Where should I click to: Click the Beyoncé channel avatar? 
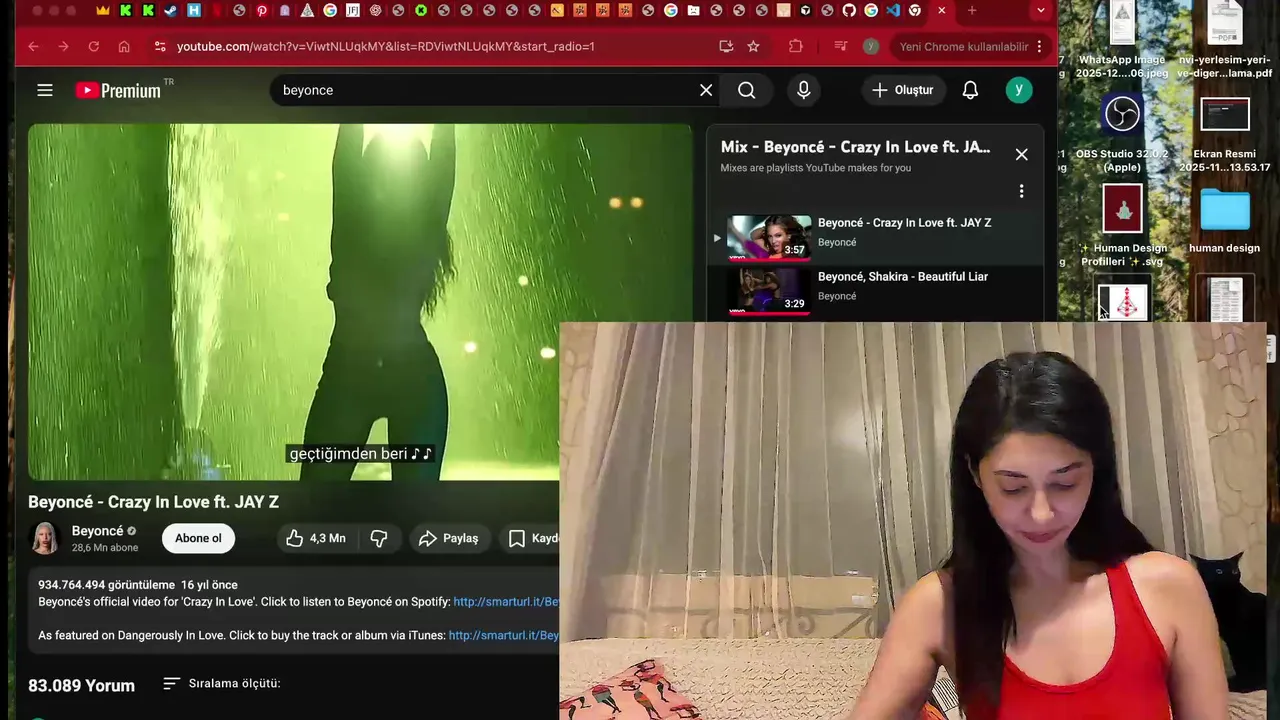[x=45, y=538]
